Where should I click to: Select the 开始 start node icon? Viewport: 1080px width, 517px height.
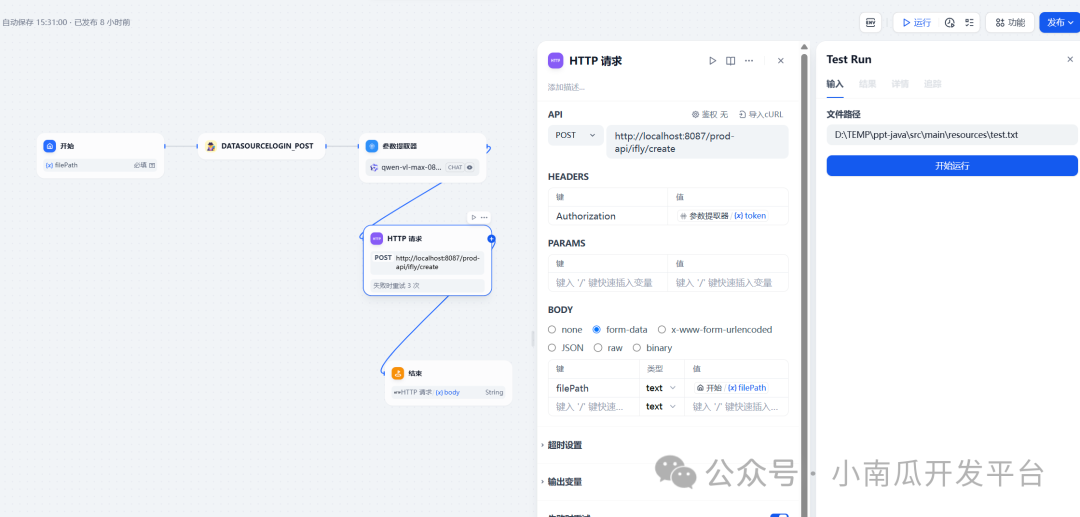click(x=50, y=146)
